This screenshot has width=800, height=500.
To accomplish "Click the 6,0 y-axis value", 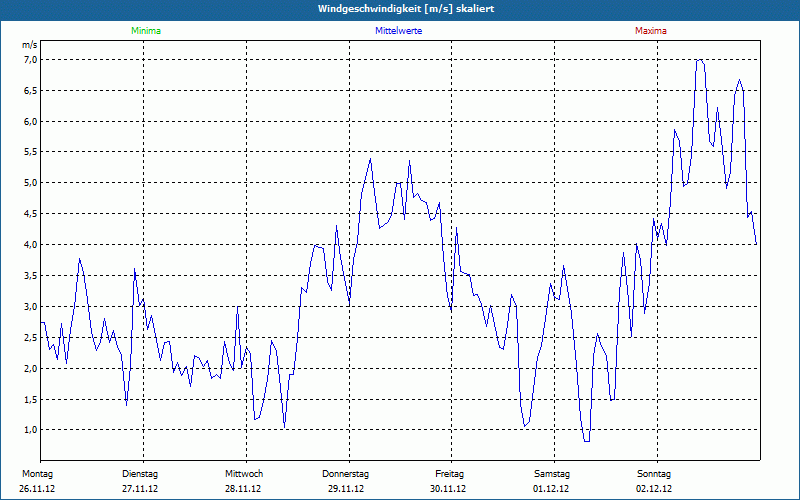I will (30, 121).
